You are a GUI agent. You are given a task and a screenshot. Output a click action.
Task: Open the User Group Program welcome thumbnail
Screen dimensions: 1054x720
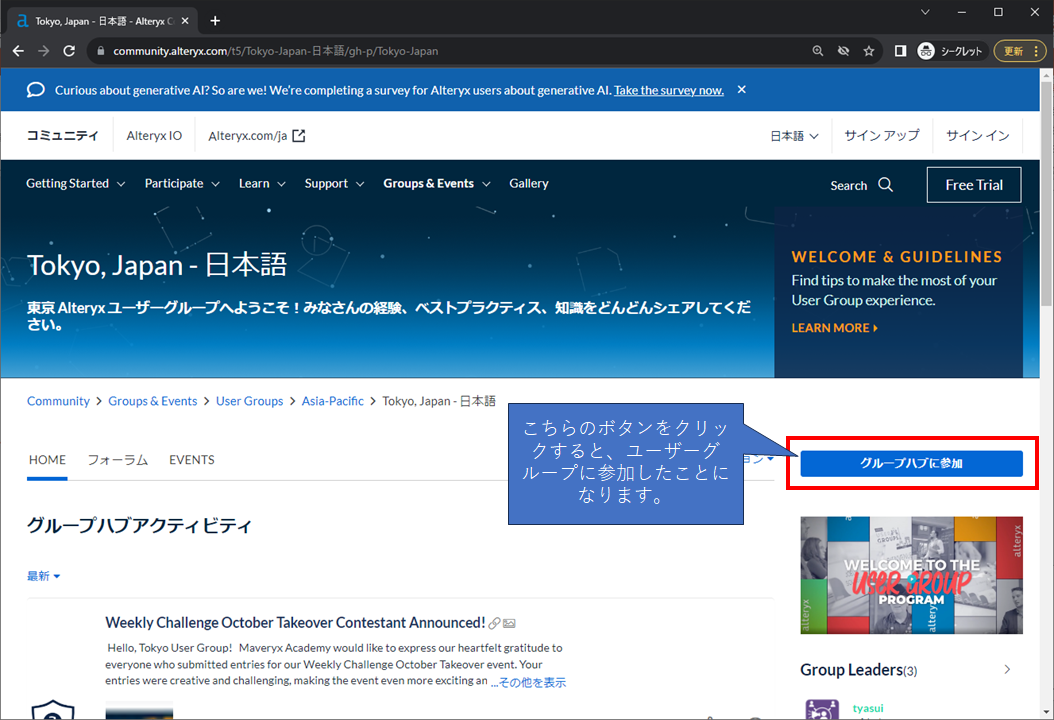coord(911,575)
